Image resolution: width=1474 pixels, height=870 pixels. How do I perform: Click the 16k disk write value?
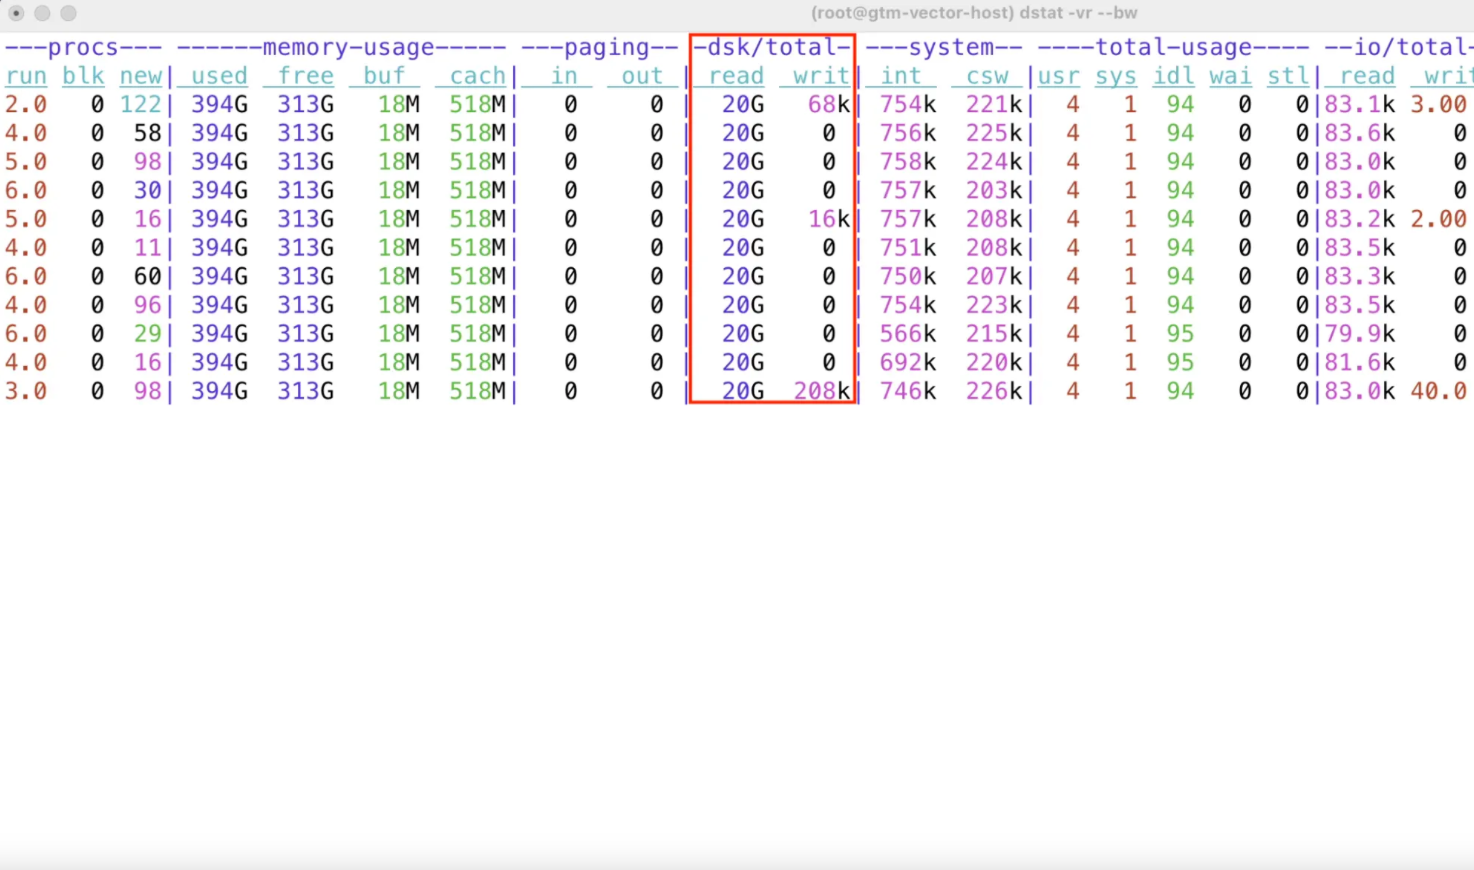tap(829, 219)
